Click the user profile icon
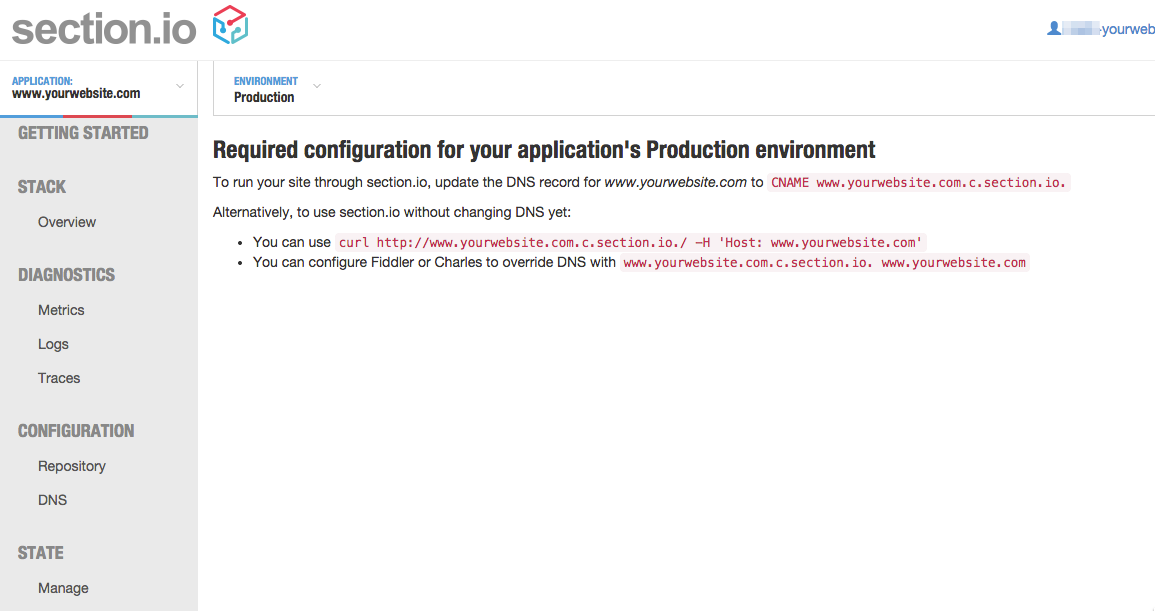1155x611 pixels. (1053, 29)
